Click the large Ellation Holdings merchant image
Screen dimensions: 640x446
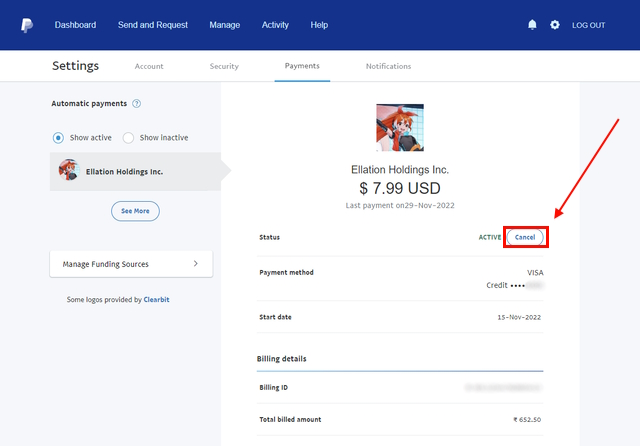[399, 128]
